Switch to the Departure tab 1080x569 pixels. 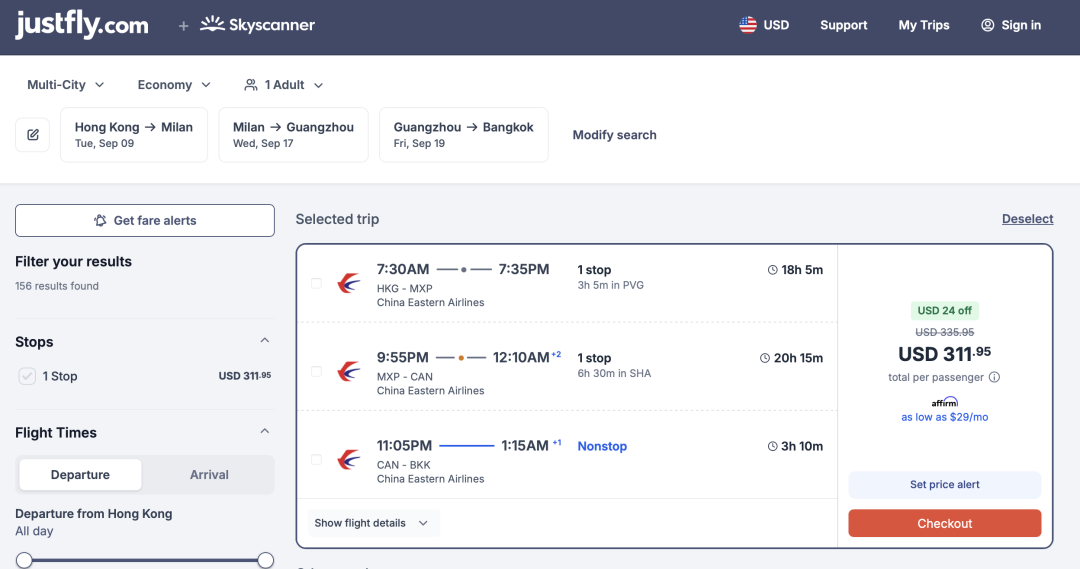(x=80, y=475)
